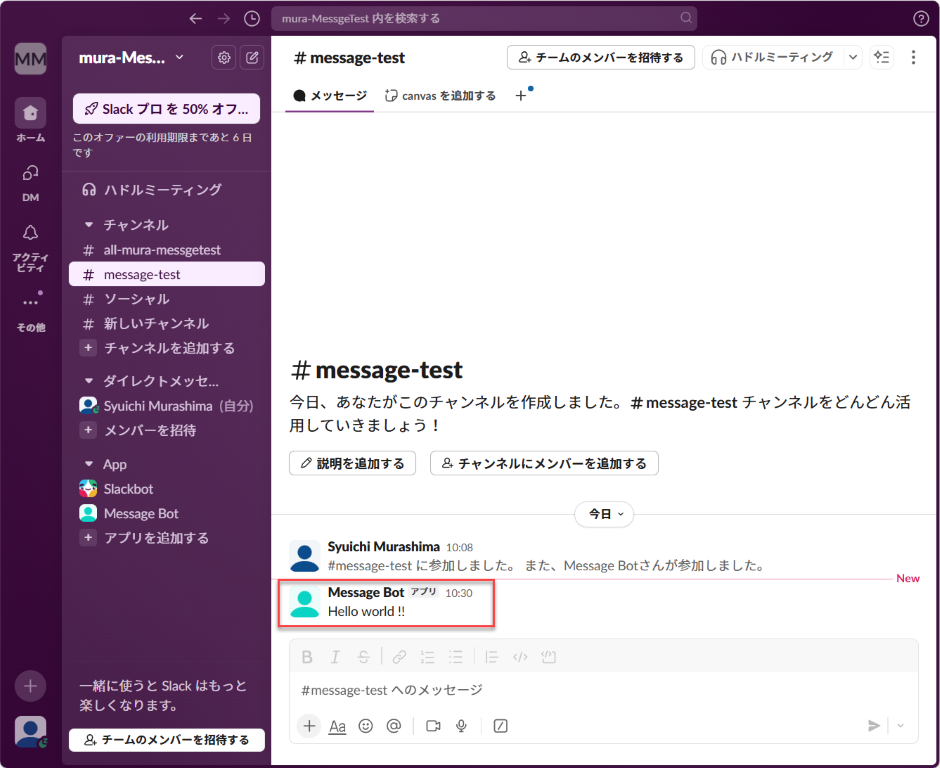
Task: Collapse the チャンネル section
Action: click(x=89, y=225)
